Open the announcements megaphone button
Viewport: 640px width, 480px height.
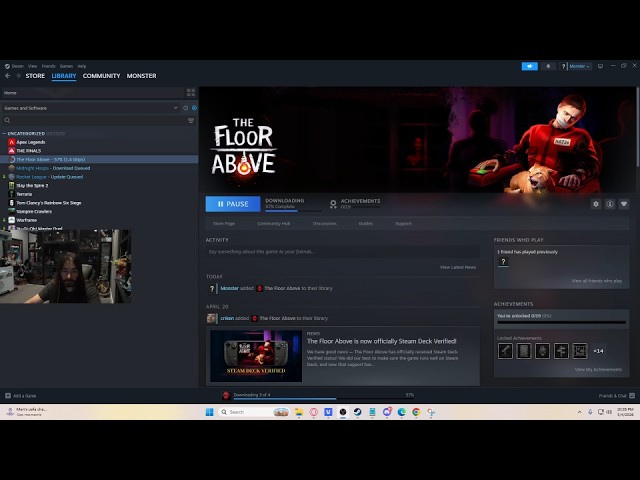coord(529,66)
